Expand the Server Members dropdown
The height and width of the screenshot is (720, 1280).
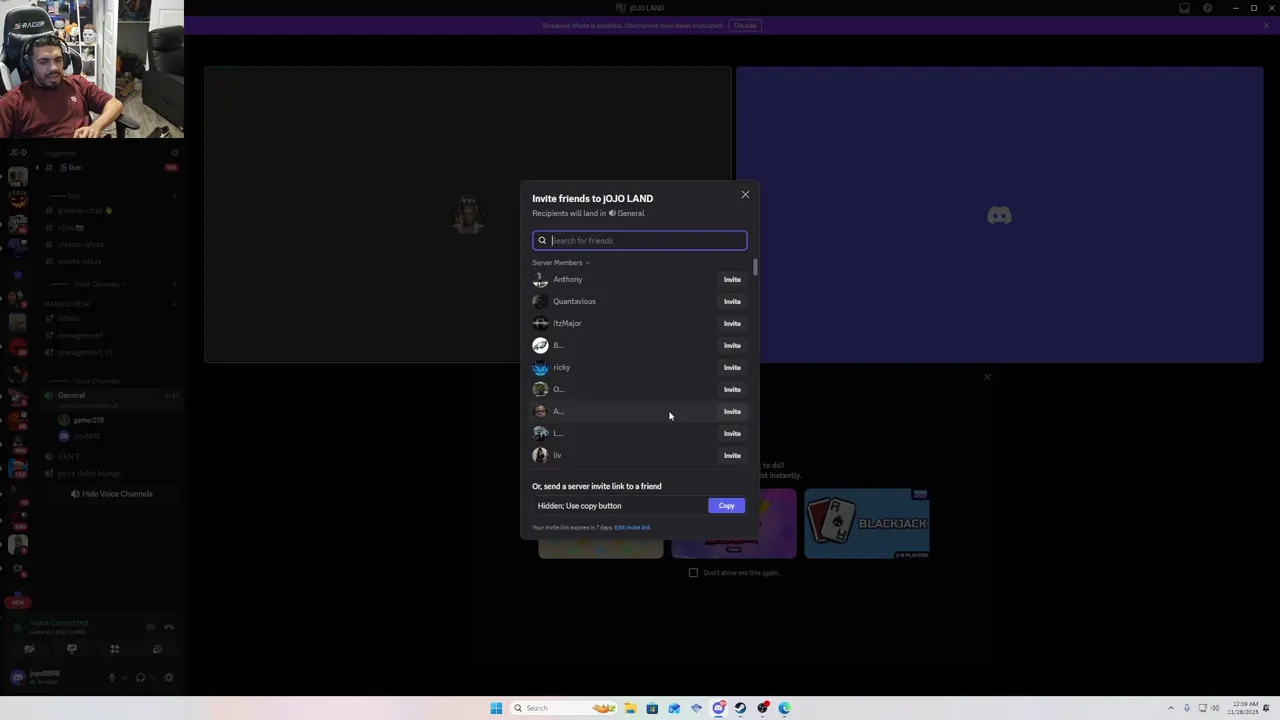coord(560,263)
